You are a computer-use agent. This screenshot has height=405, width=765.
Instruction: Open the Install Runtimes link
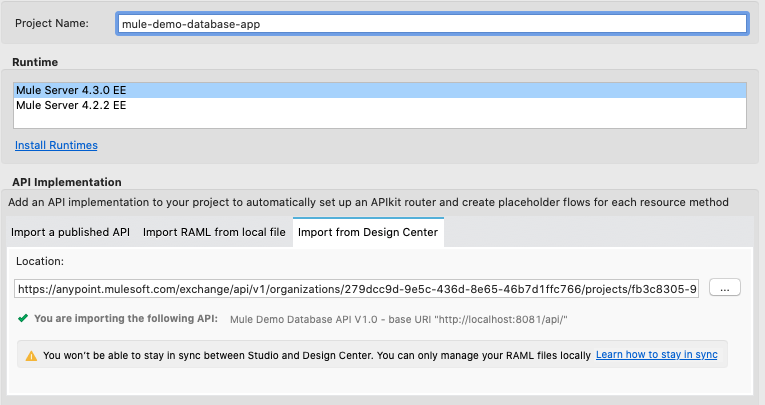56,145
